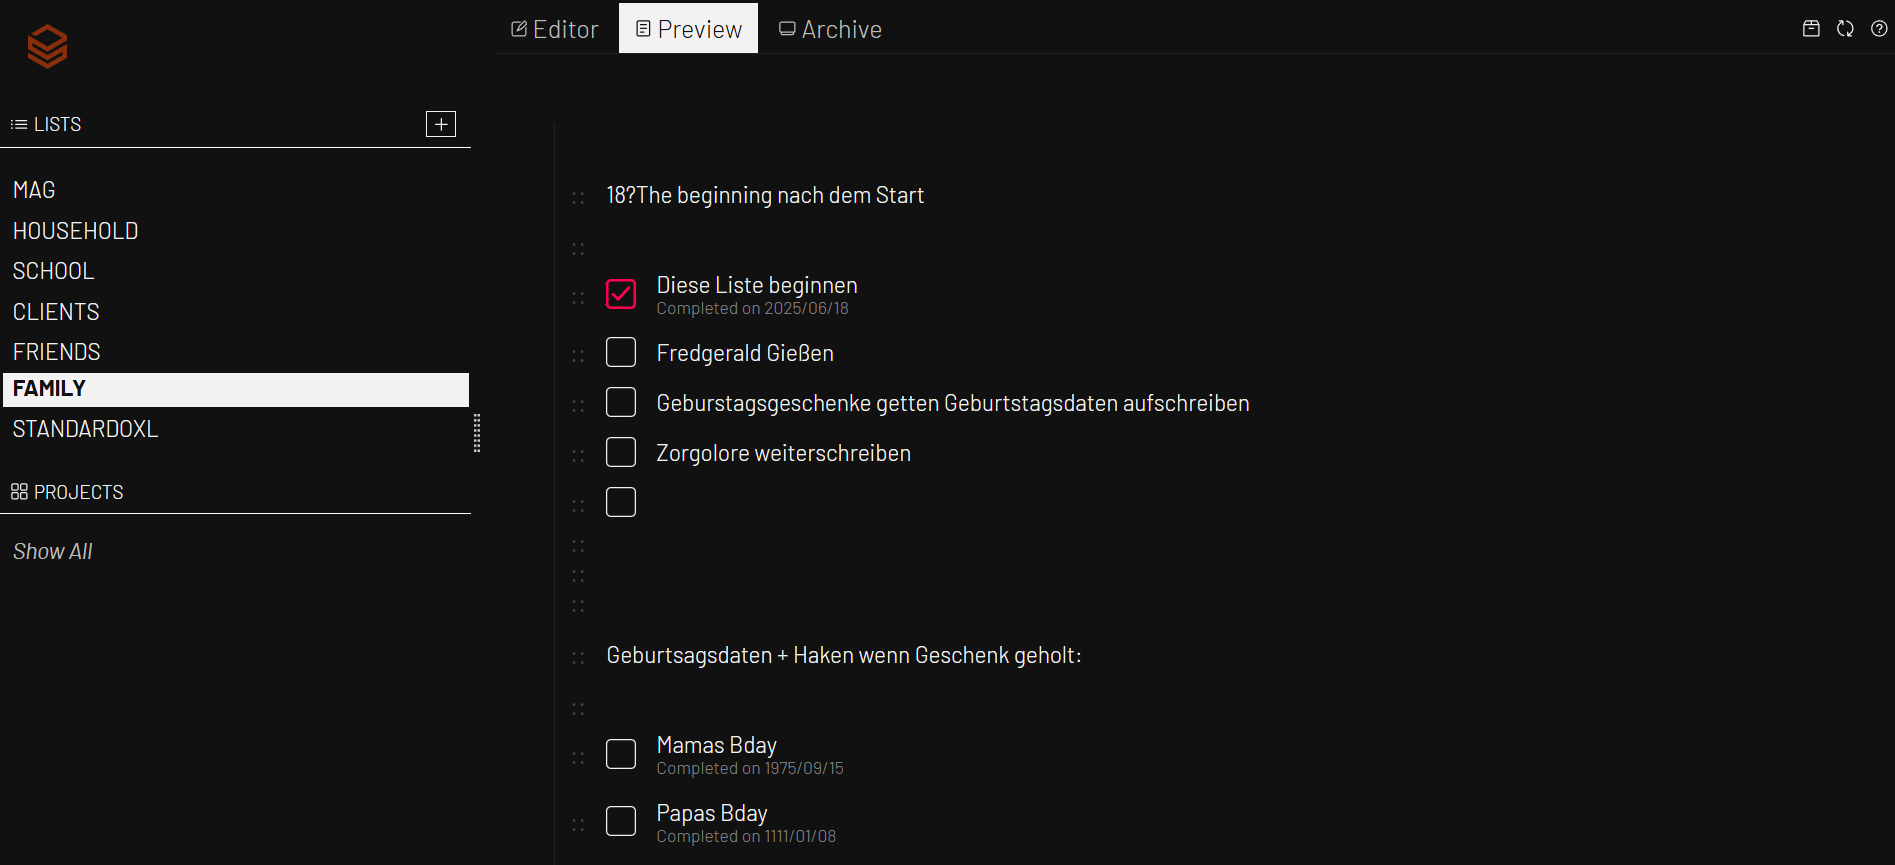
Task: Select the Preview tab
Action: [689, 28]
